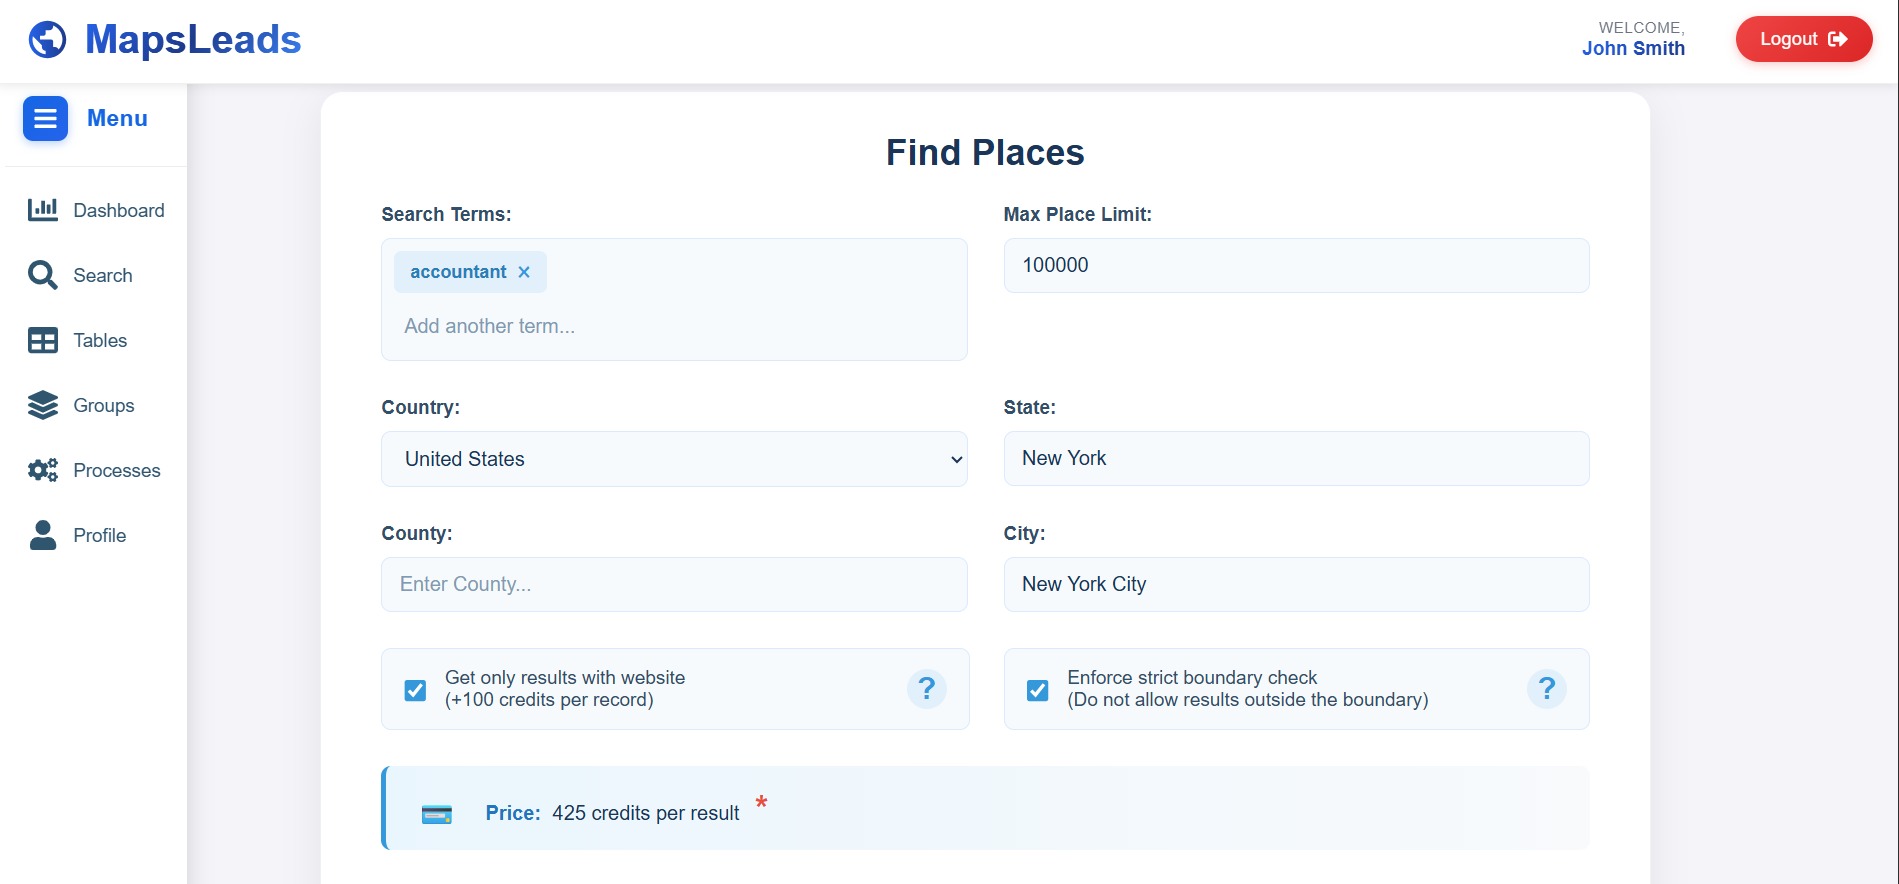Click the Find Places heading
Screen dimensions: 1899x884
click(x=985, y=152)
